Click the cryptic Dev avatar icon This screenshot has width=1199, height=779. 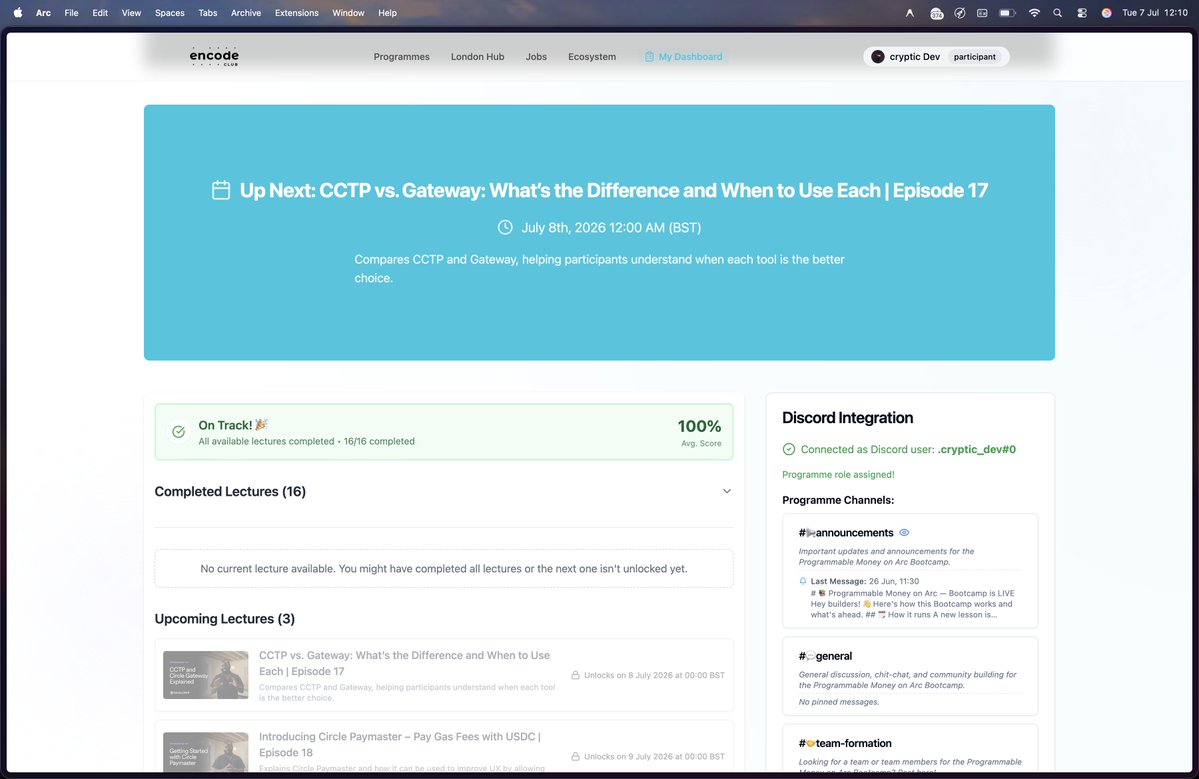tap(878, 57)
